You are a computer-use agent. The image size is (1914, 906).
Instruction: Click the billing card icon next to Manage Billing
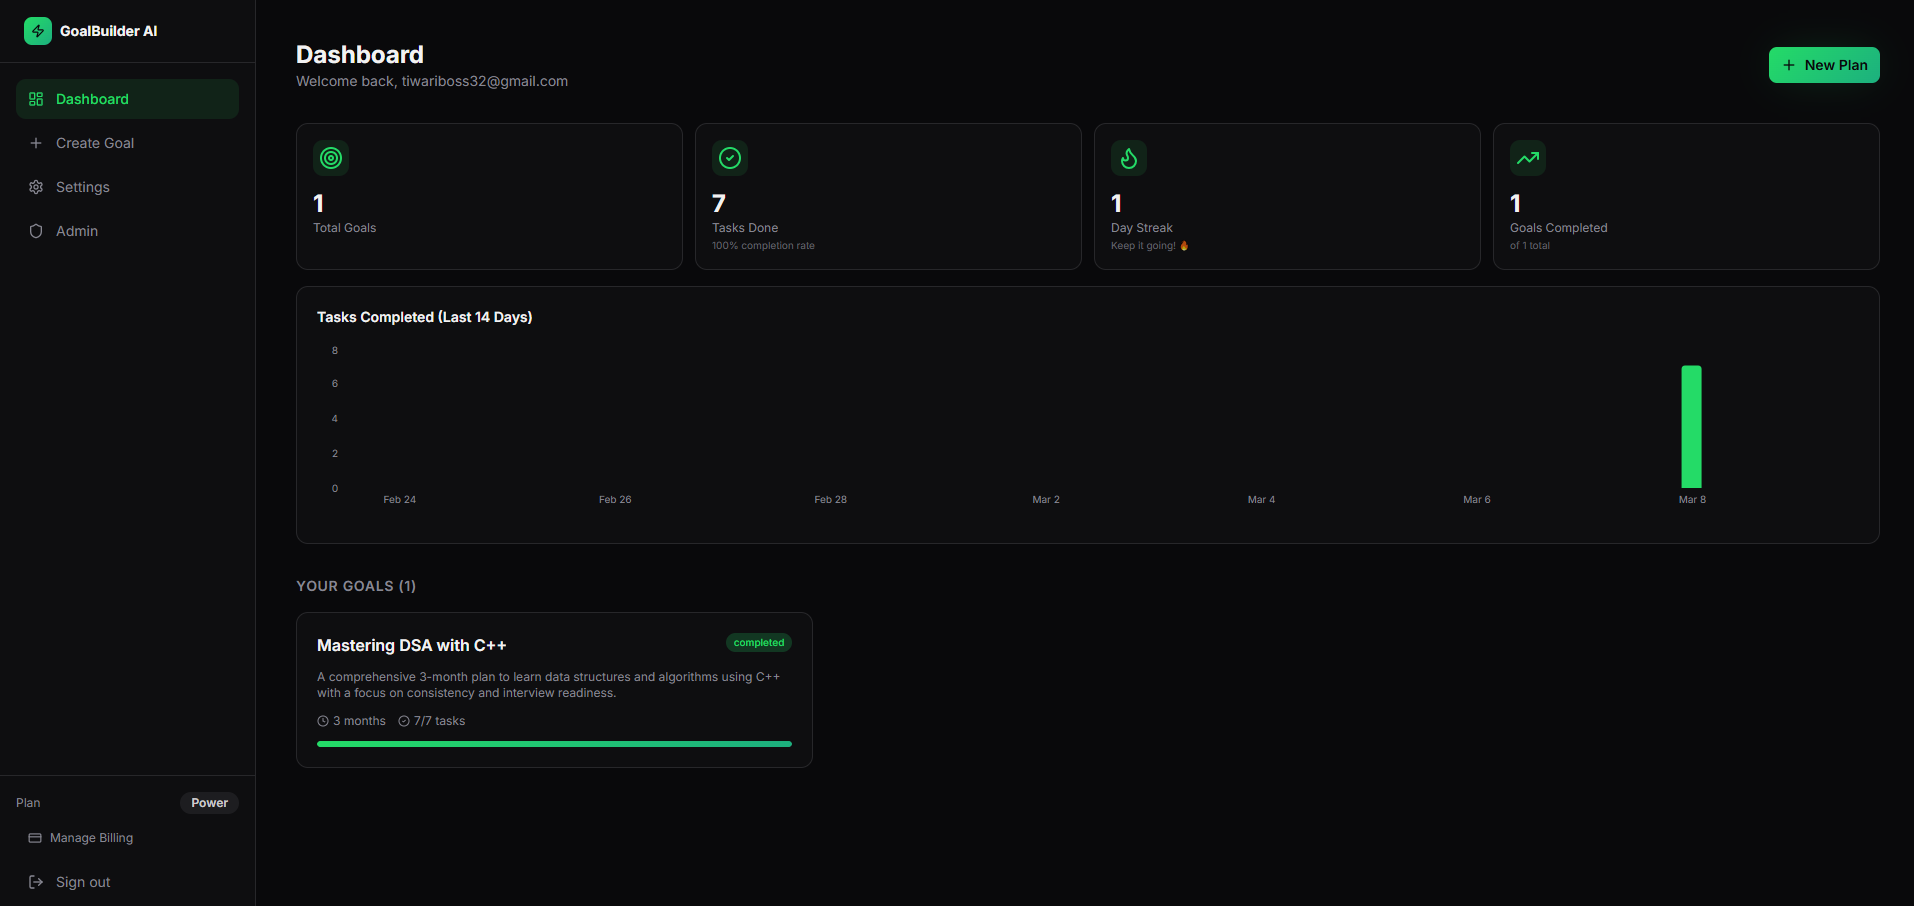[35, 838]
